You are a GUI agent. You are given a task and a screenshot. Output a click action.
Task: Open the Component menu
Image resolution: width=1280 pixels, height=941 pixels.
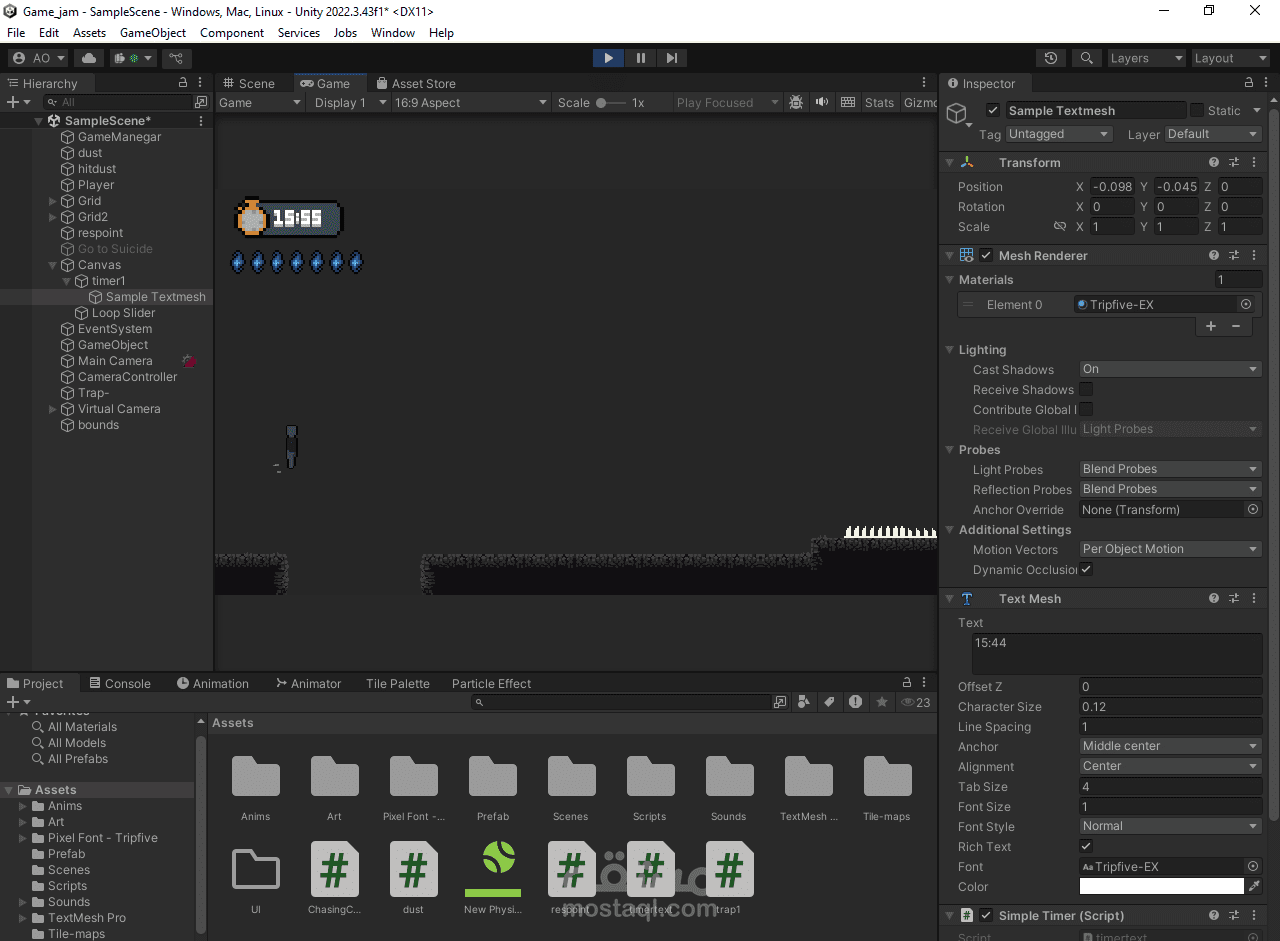point(232,33)
